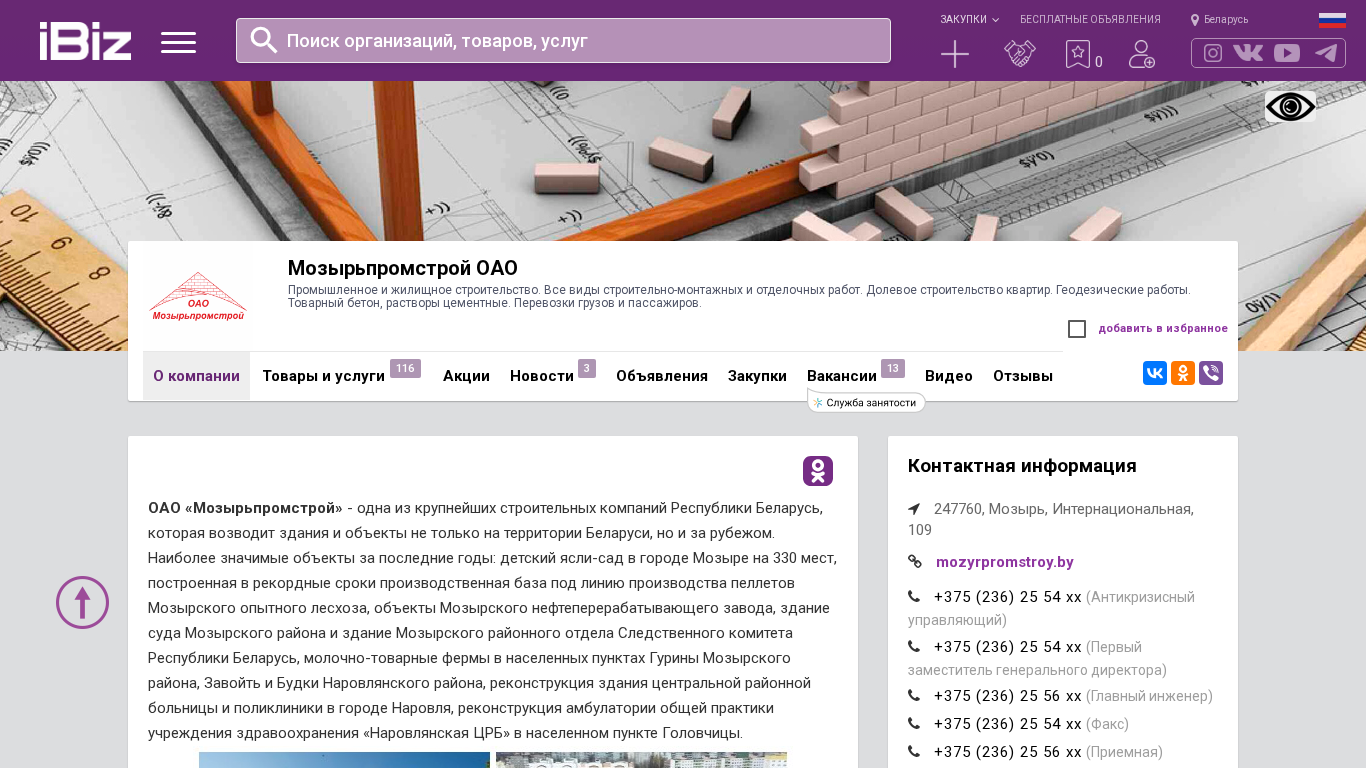
Task: Switch language via Russian flag
Action: [x=1332, y=20]
